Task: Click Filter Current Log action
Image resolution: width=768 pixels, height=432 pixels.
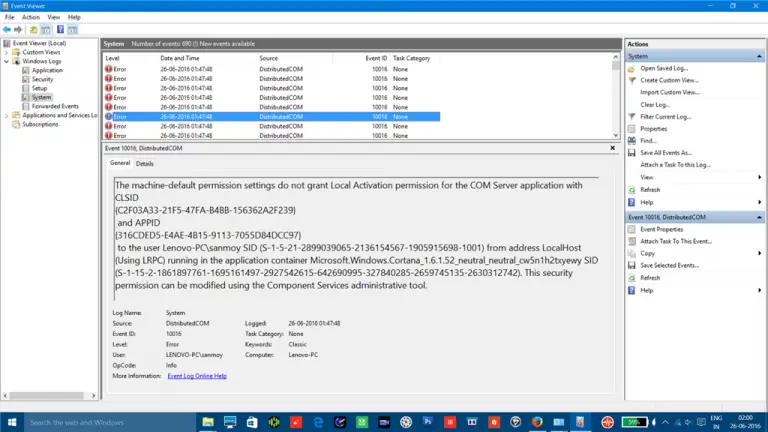Action: coord(666,117)
